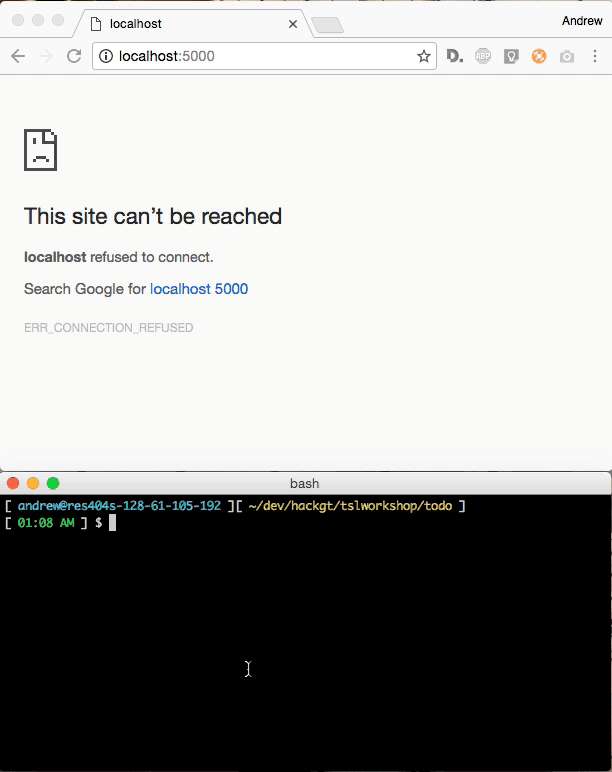612x772 pixels.
Task: Open the camera screenshot extension
Action: pyautogui.click(x=567, y=56)
